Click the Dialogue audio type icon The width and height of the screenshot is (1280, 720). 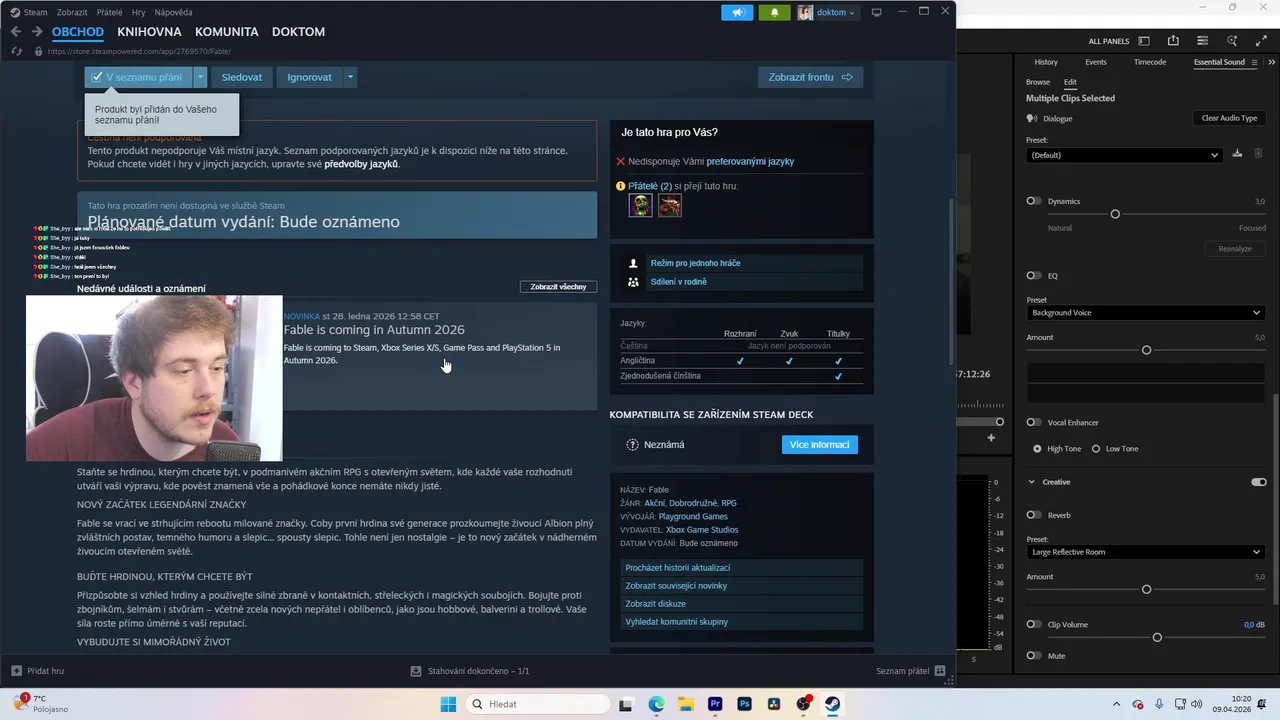(1032, 118)
